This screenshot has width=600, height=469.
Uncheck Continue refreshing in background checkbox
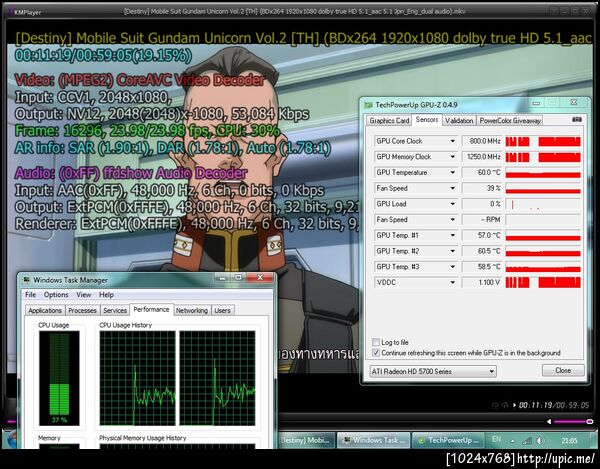pos(376,353)
